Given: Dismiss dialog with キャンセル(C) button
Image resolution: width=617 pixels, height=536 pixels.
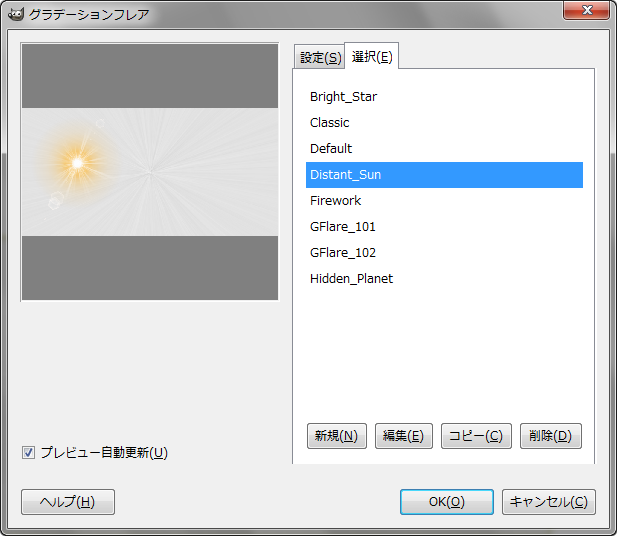Looking at the screenshot, I should (549, 502).
